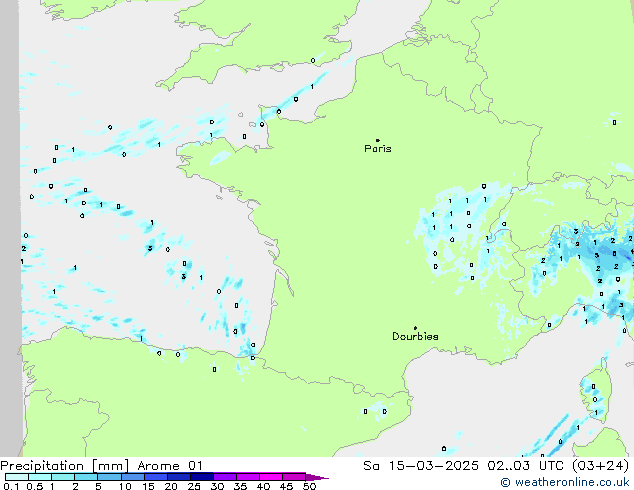Select the 25–30 mm navy legend swatch
Image resolution: width=634 pixels, height=490 pixels.
point(201,477)
